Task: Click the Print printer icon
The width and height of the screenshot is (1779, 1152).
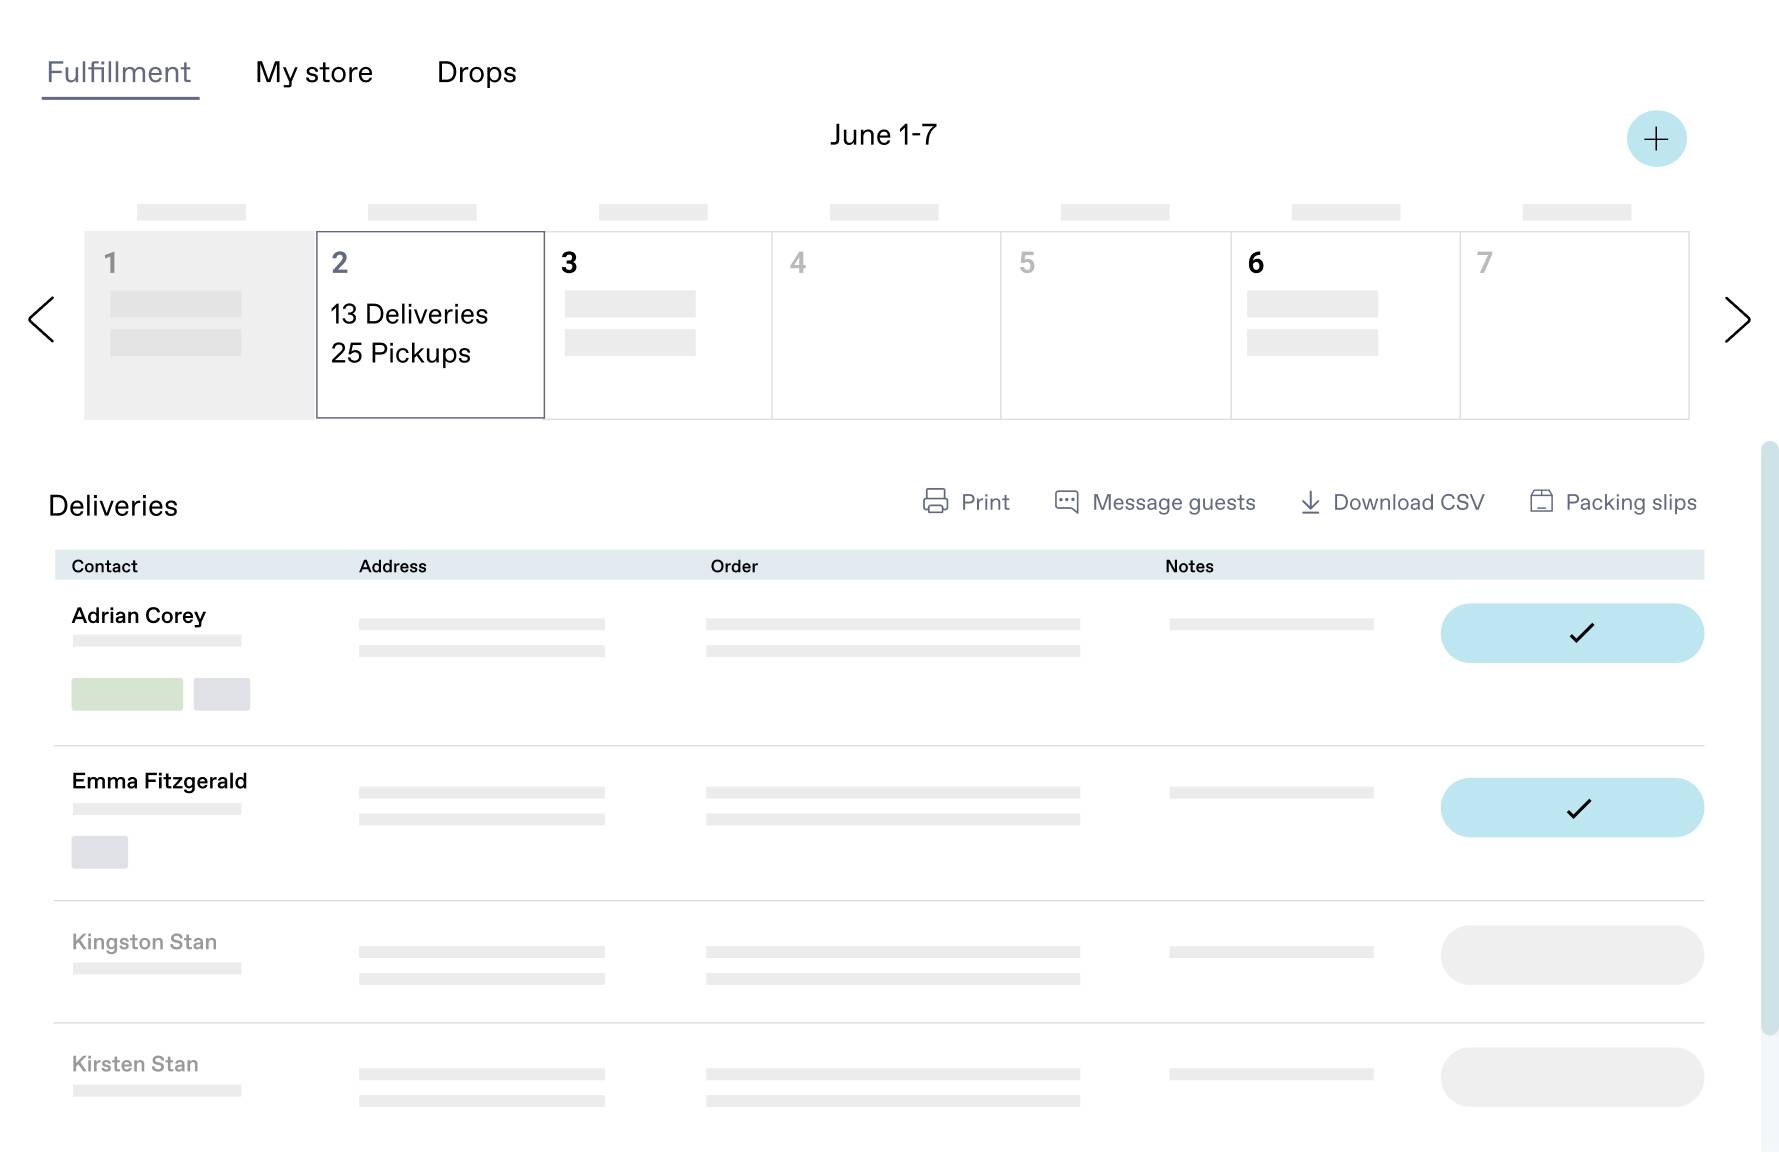Action: pyautogui.click(x=935, y=501)
